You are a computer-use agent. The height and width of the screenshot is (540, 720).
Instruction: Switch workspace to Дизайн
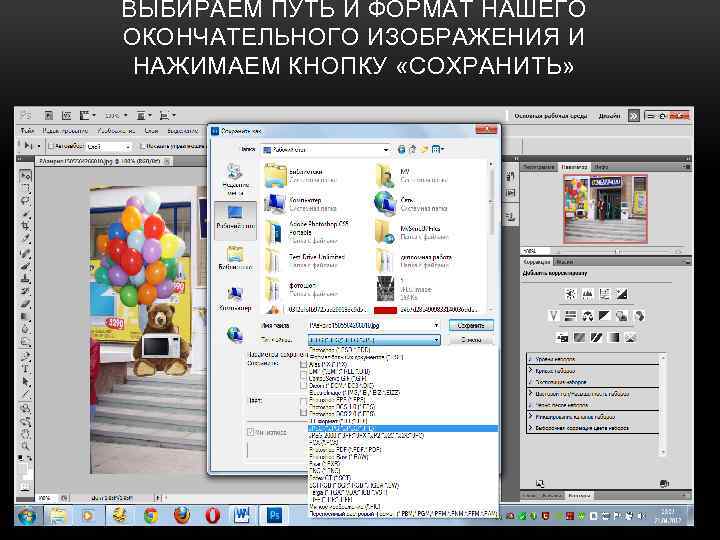point(609,116)
